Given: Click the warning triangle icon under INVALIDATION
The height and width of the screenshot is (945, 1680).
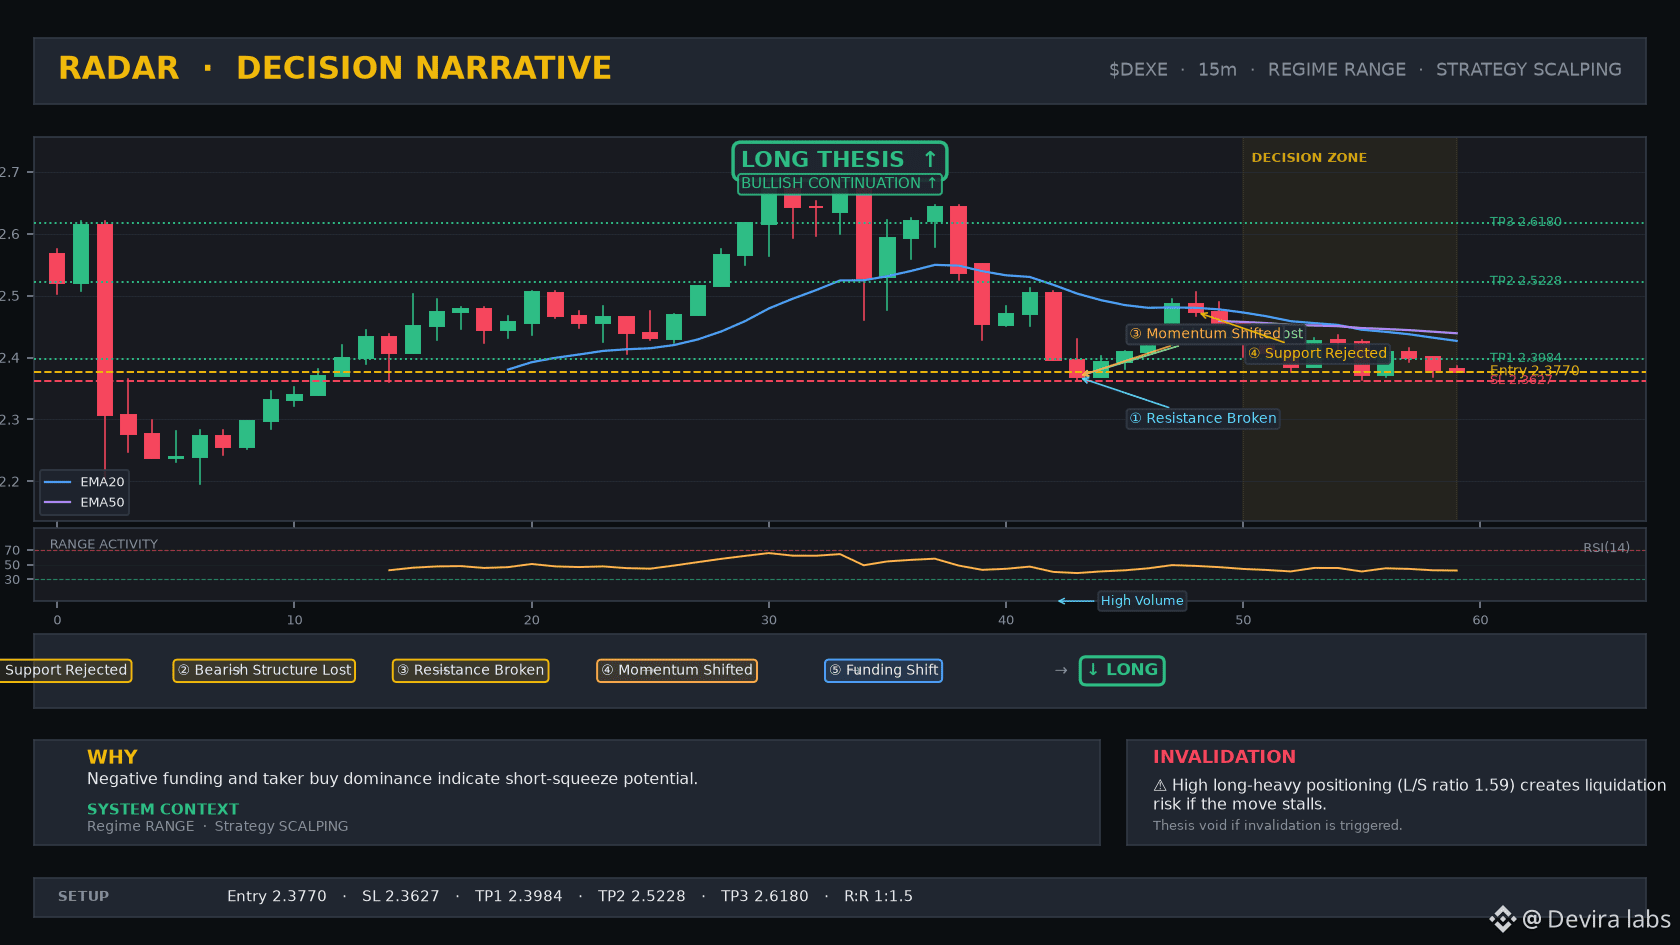Looking at the screenshot, I should point(1160,786).
